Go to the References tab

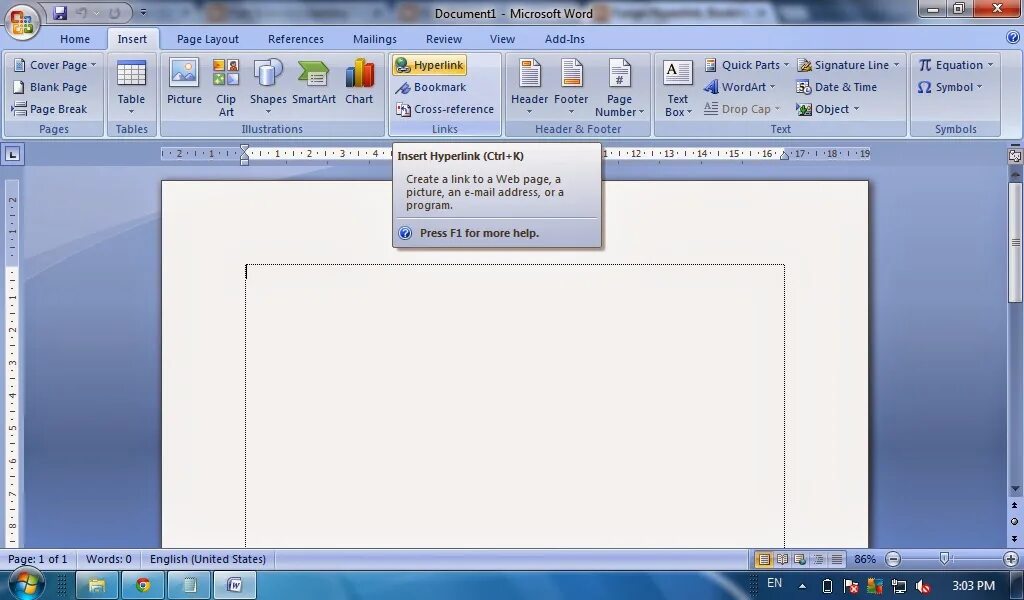point(296,39)
